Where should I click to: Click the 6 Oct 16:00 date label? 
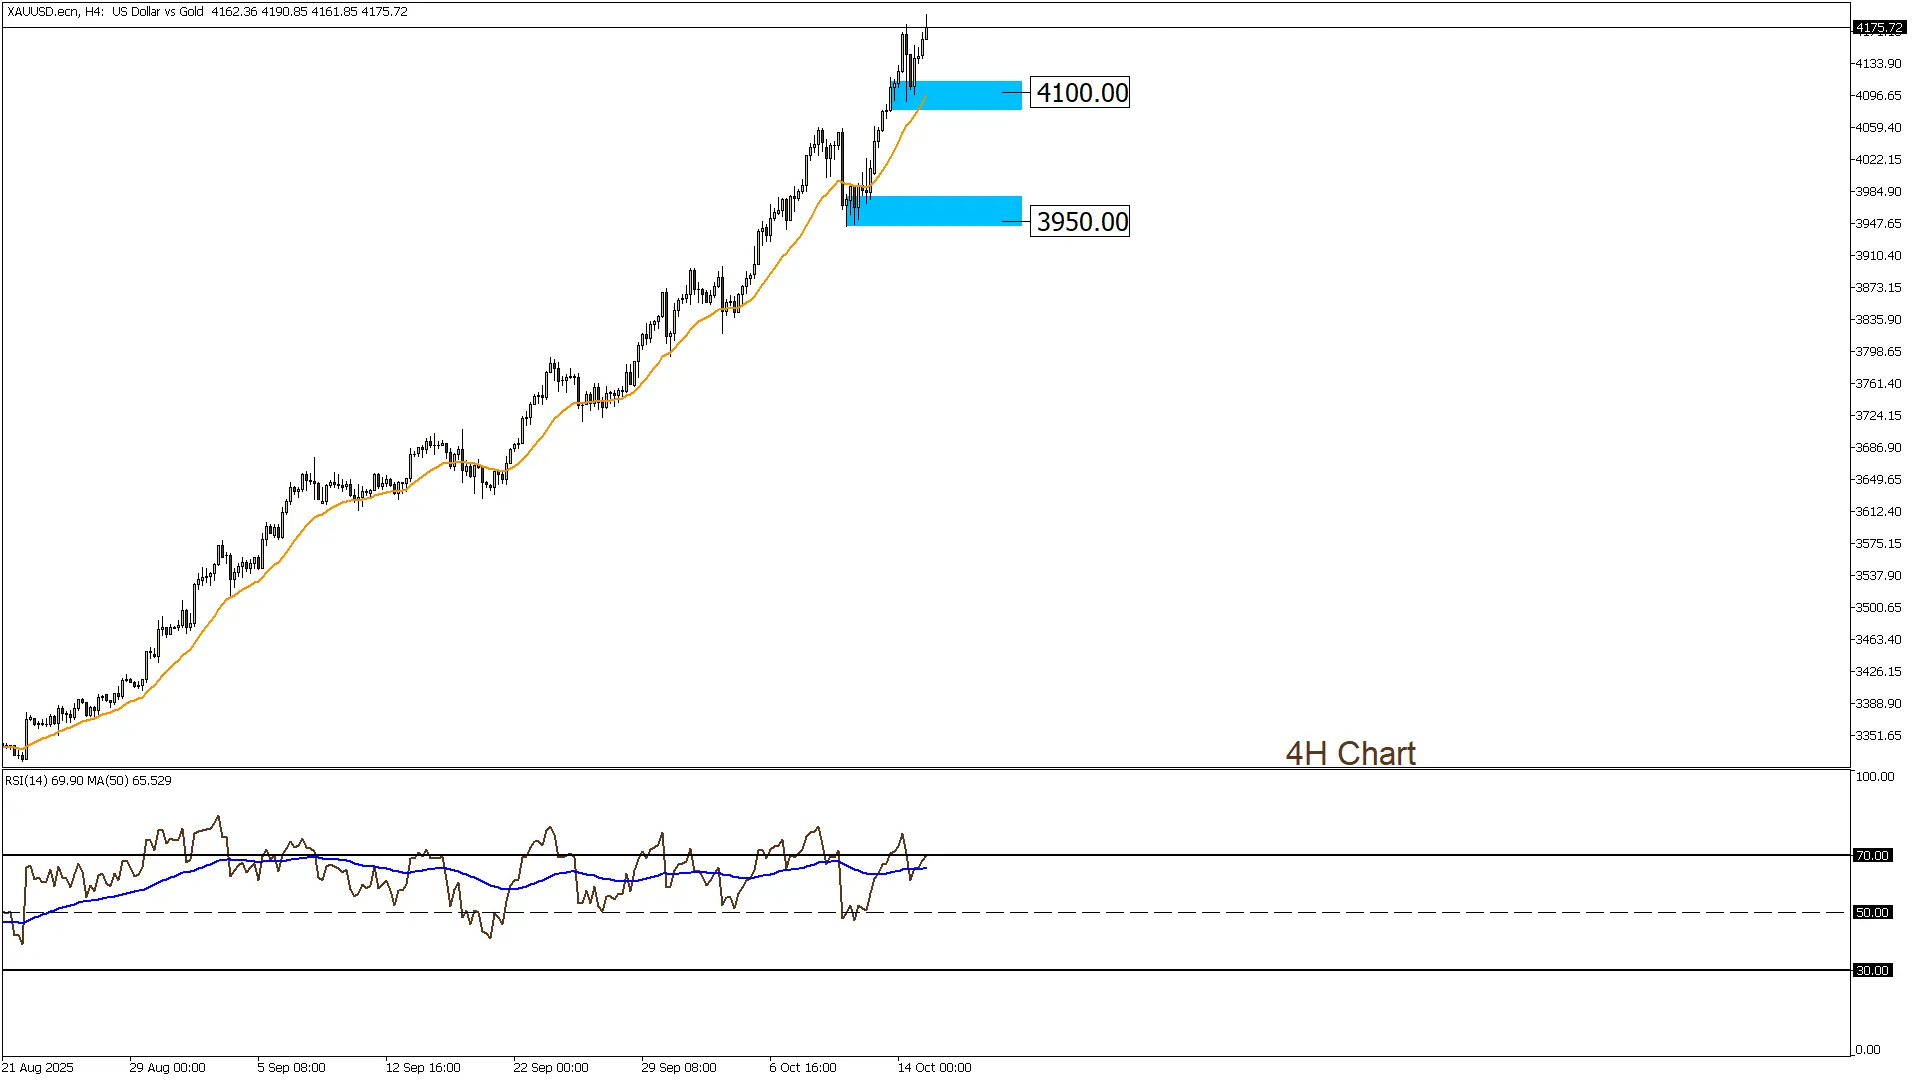pos(803,1067)
